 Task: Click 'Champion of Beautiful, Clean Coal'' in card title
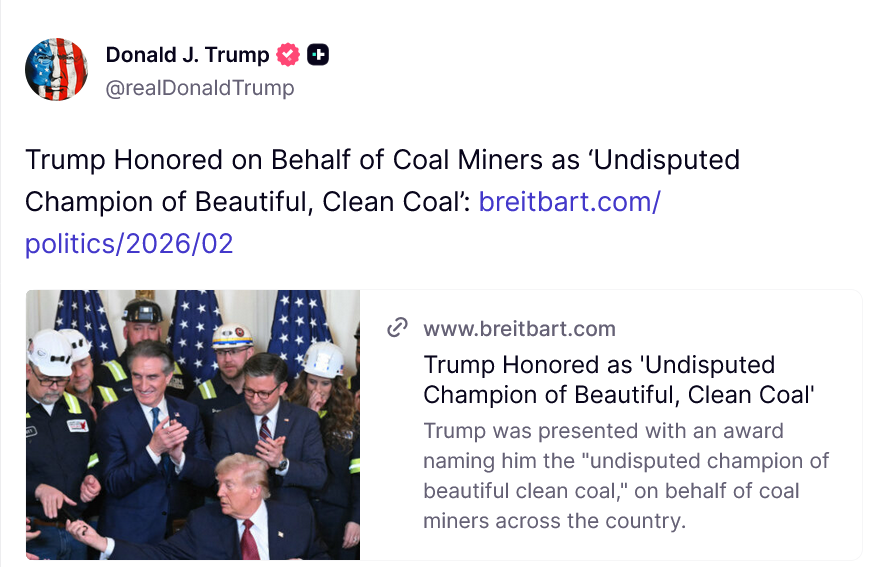[x=620, y=395]
